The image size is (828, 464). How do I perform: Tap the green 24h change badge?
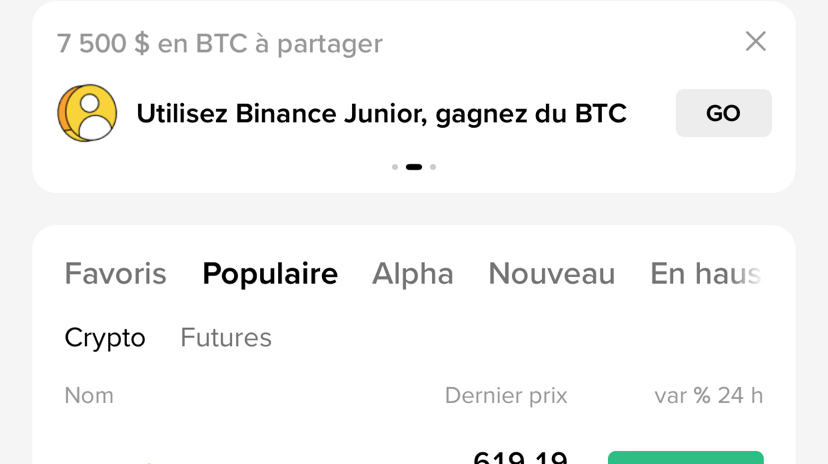tap(685, 458)
